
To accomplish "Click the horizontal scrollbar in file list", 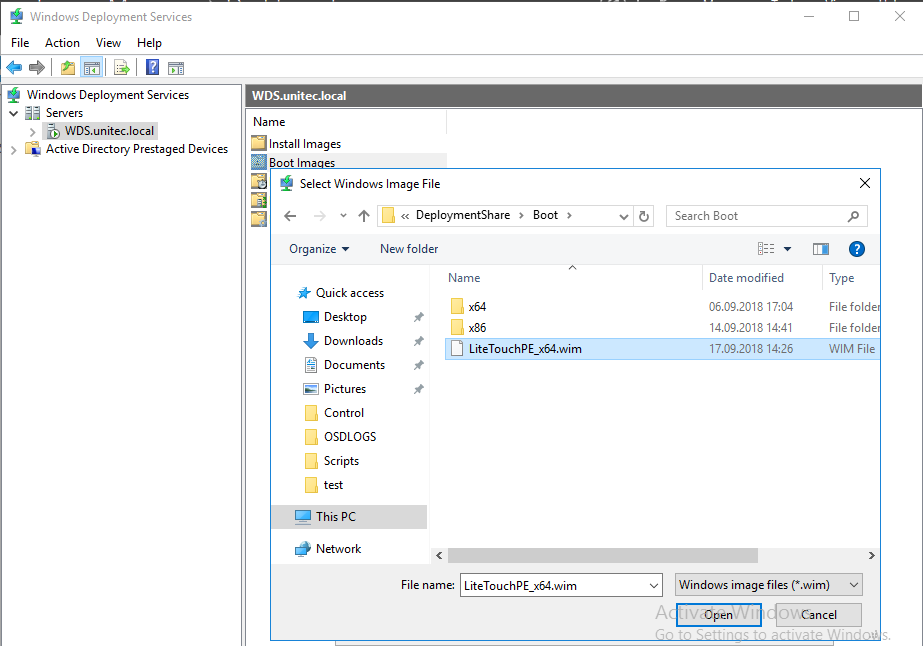I will 602,555.
